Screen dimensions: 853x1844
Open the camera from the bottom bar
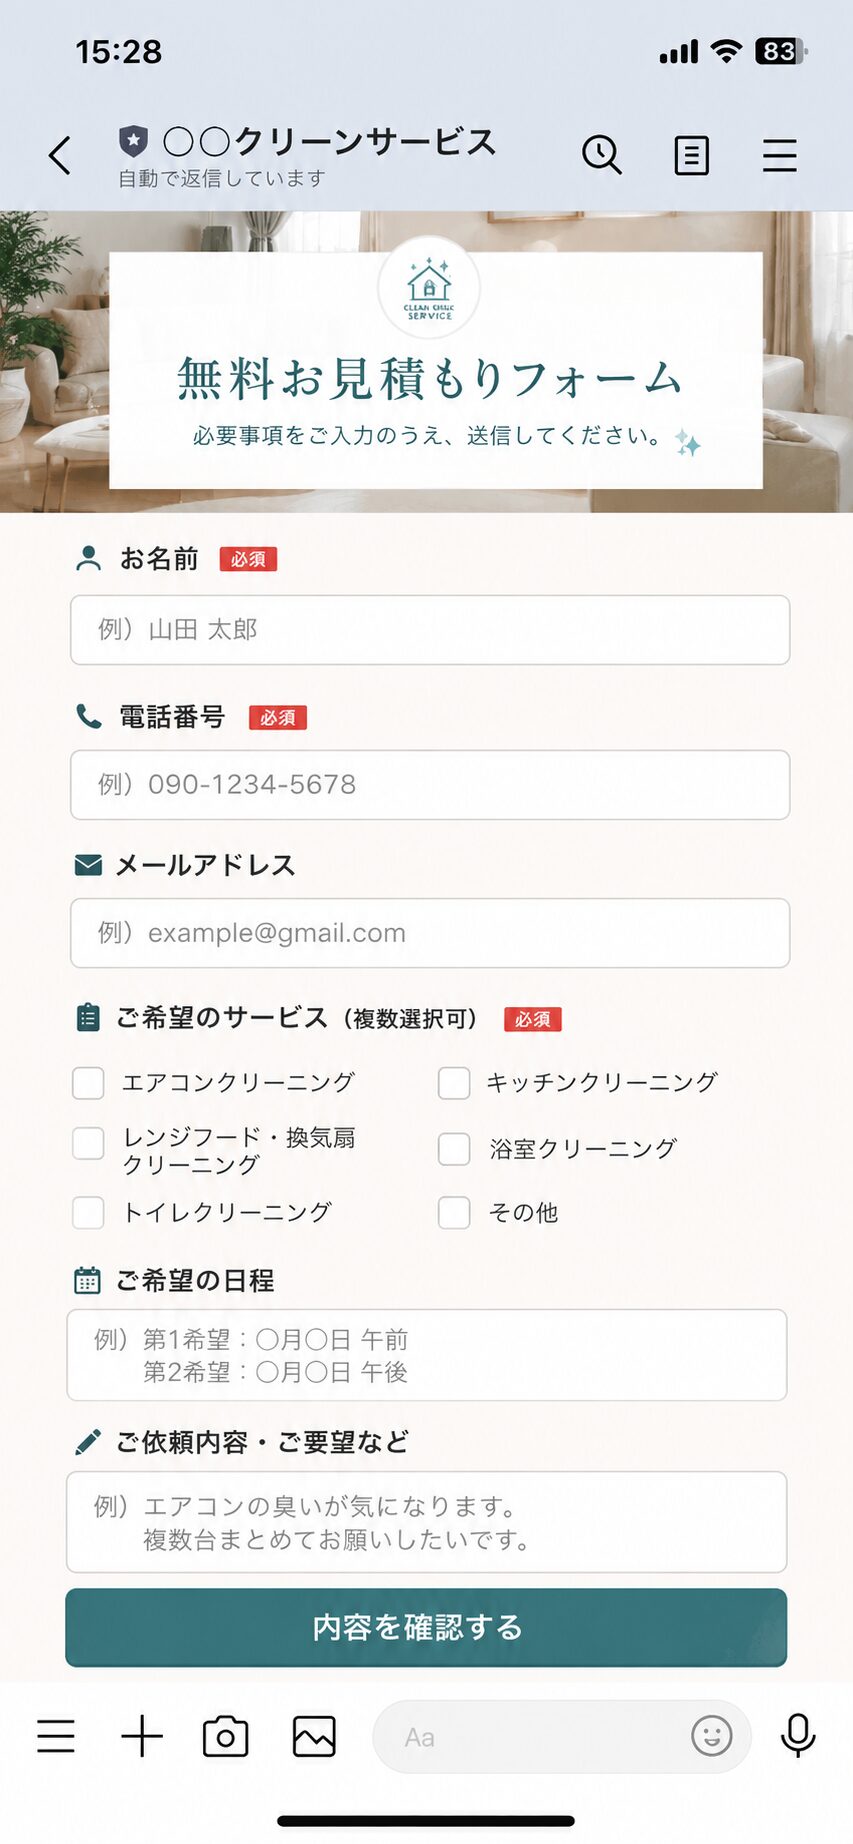226,1737
